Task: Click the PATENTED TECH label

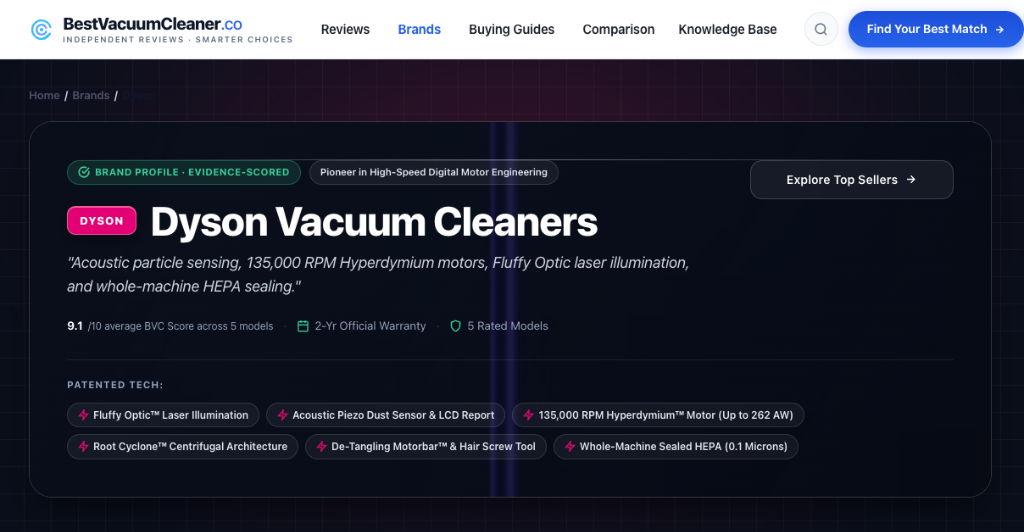Action: point(115,385)
